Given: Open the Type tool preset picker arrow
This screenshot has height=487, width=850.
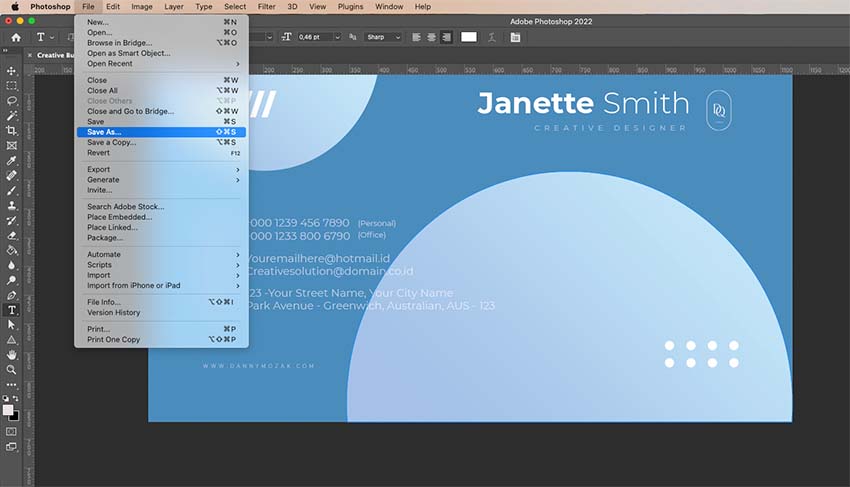Looking at the screenshot, I should [52, 37].
